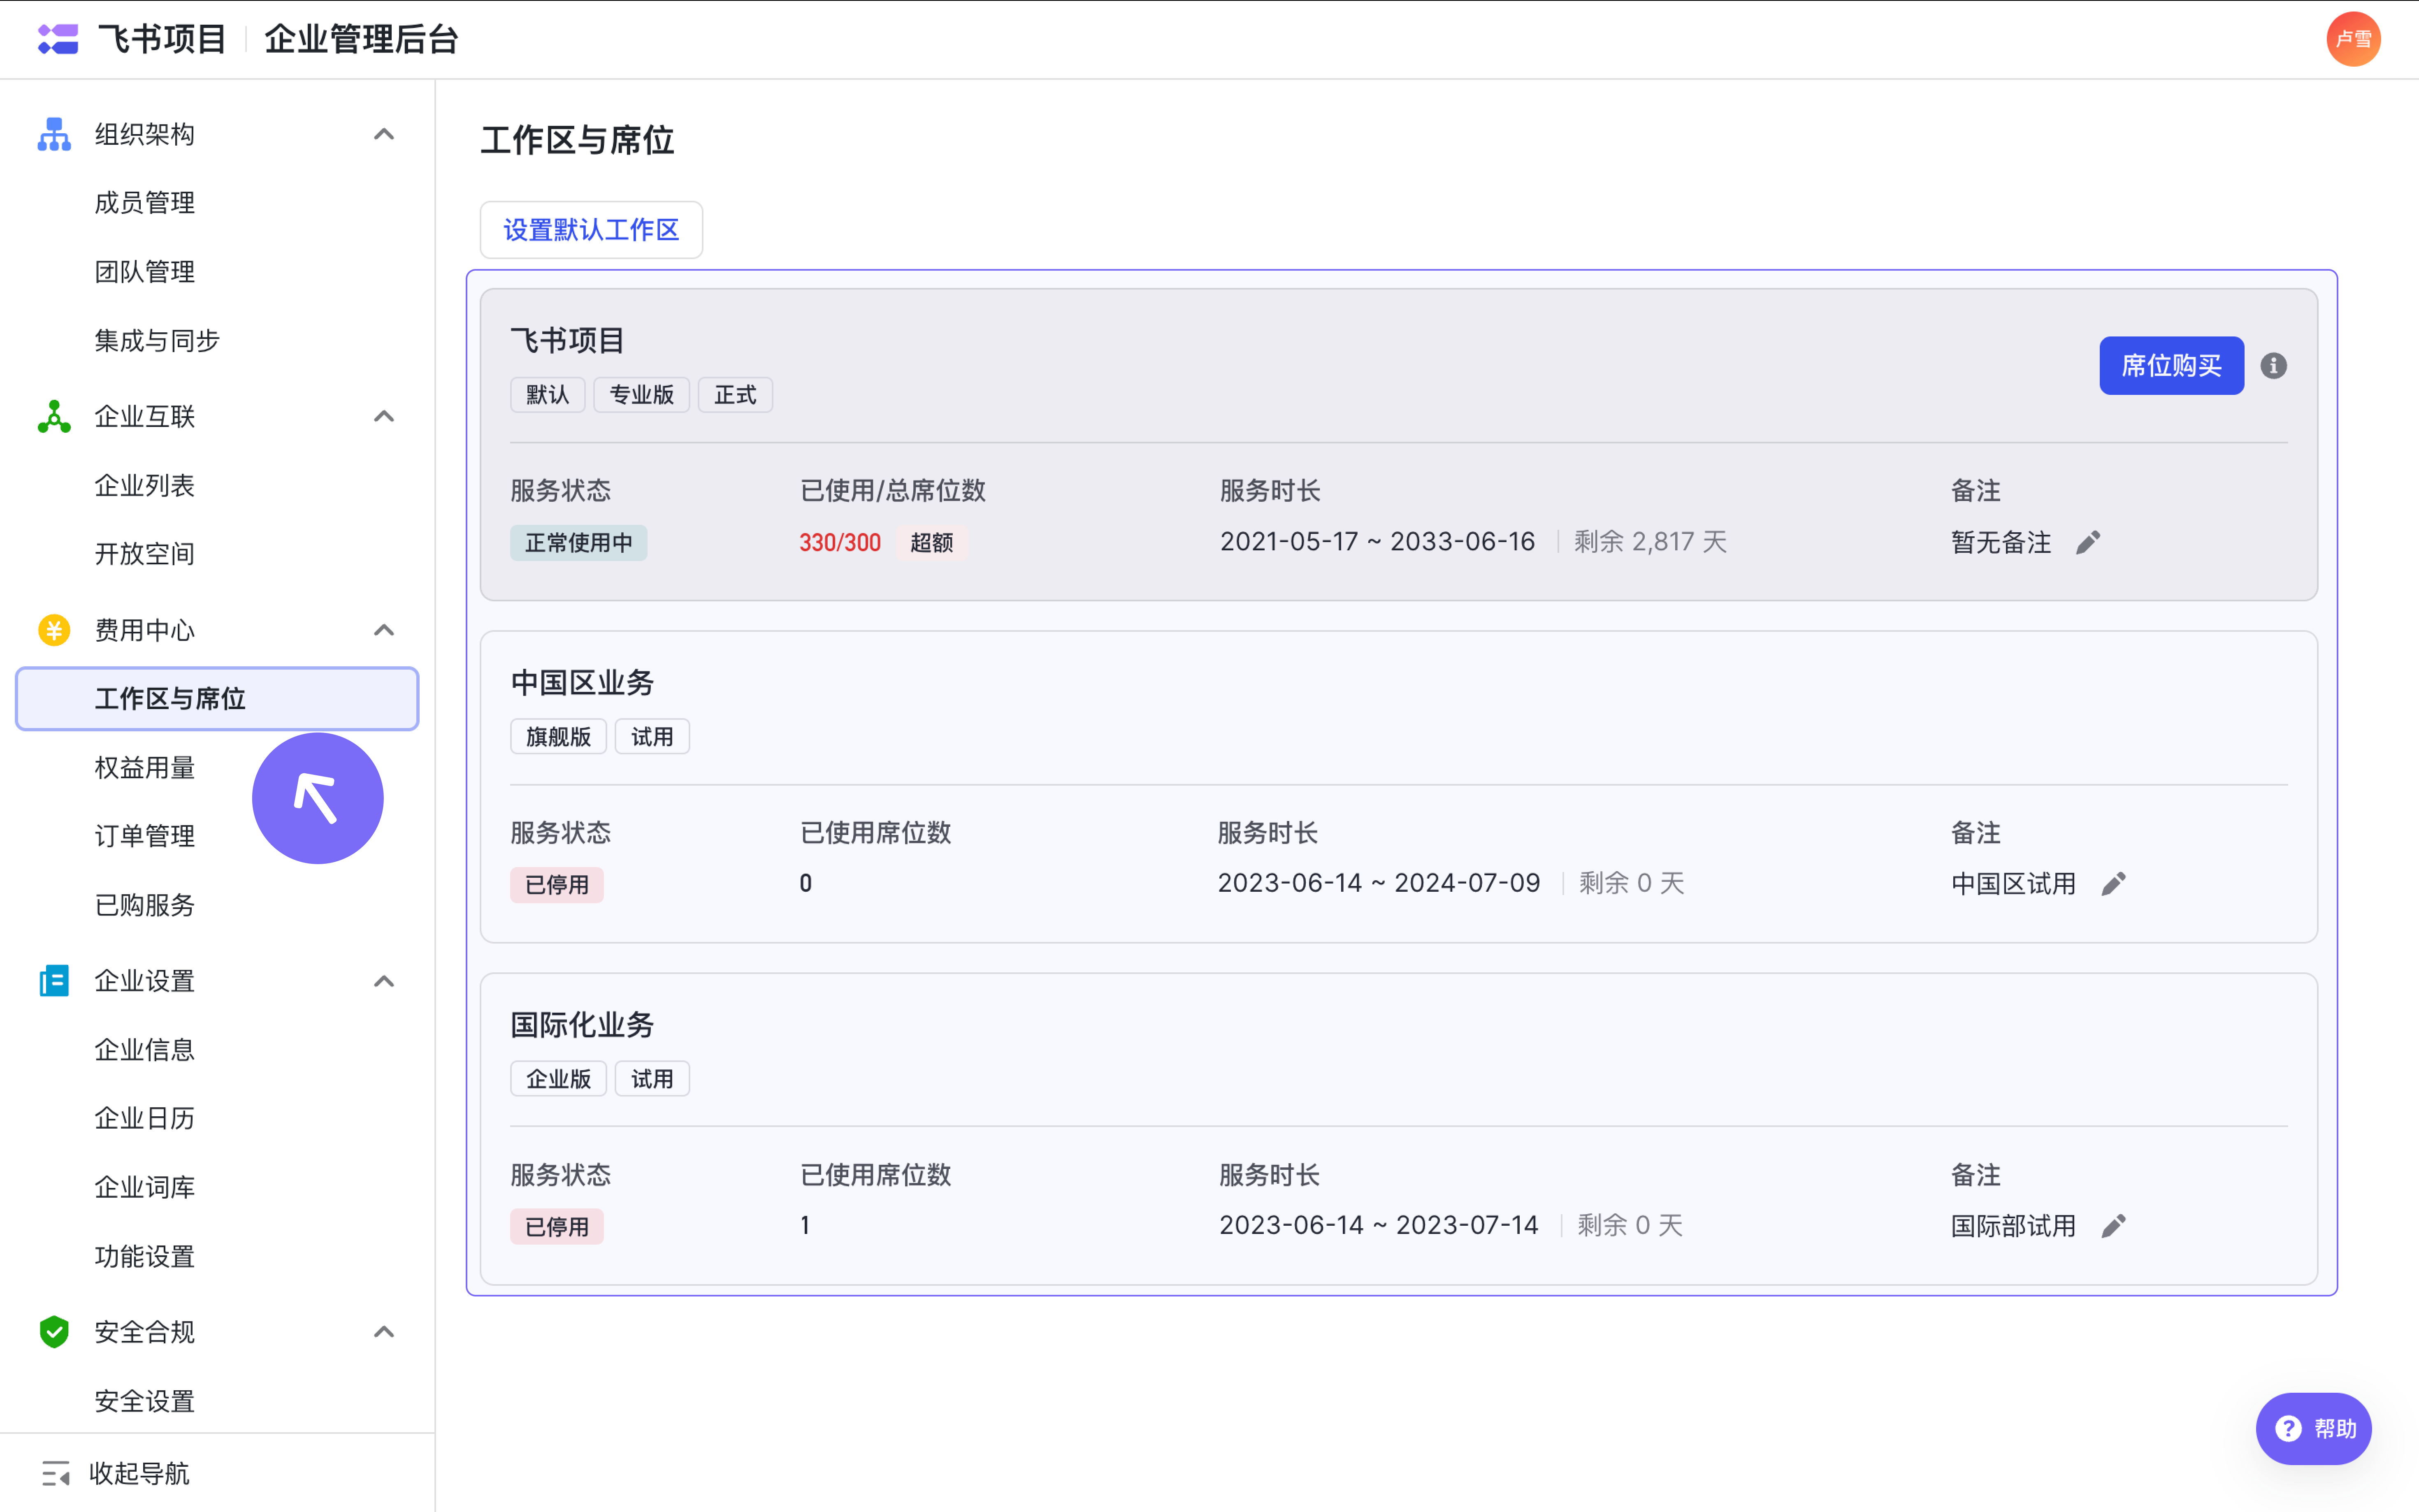Select 工作区与席位 menu item
Viewport: 2419px width, 1512px height.
[x=217, y=699]
